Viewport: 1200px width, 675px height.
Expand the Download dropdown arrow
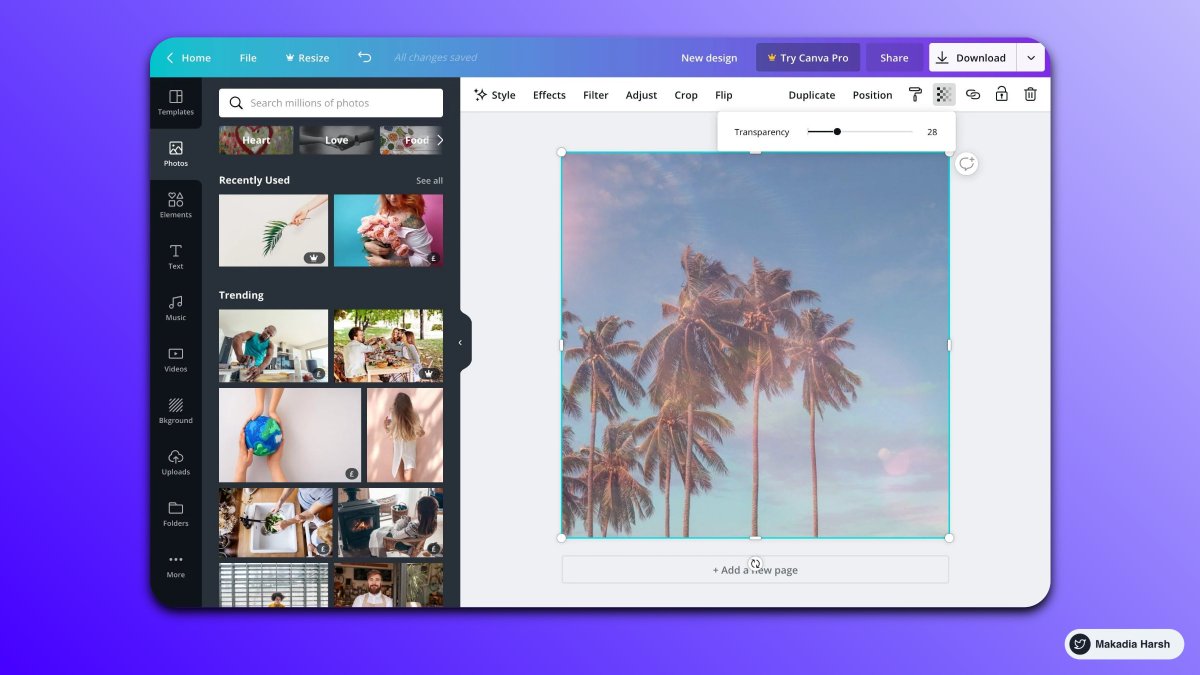pyautogui.click(x=1031, y=58)
